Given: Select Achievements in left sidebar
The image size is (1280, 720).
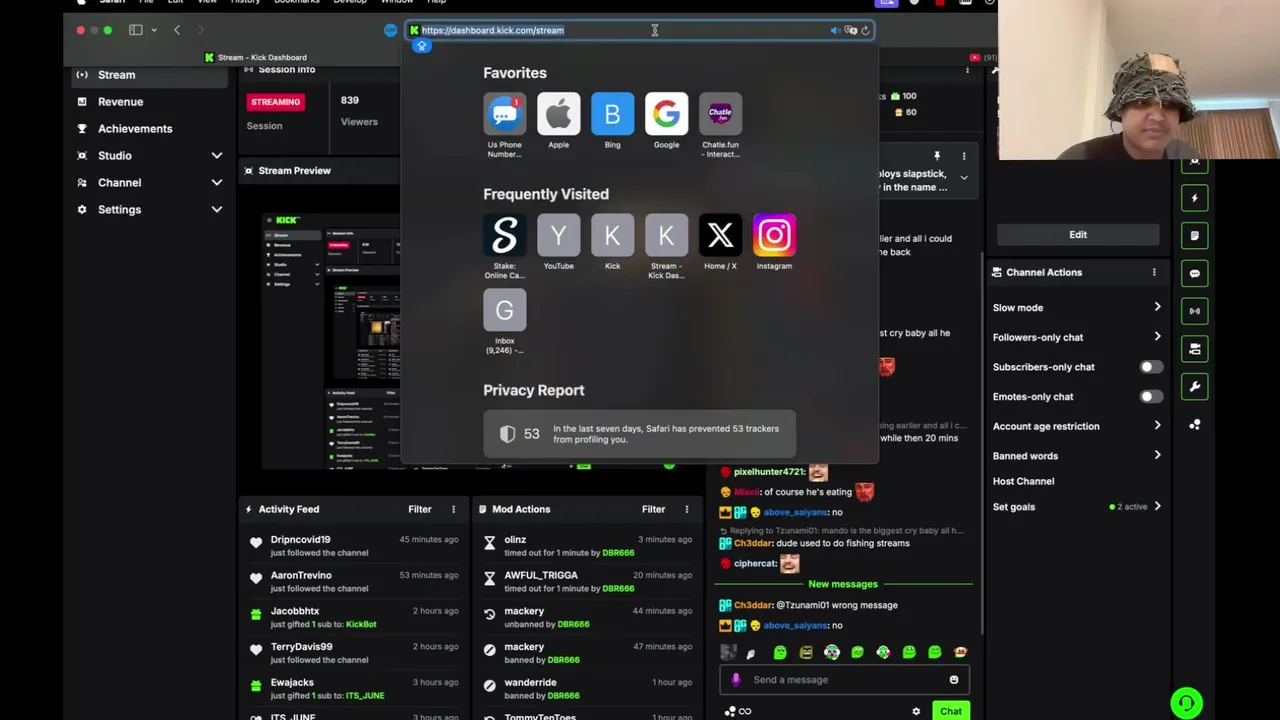Looking at the screenshot, I should click(135, 129).
